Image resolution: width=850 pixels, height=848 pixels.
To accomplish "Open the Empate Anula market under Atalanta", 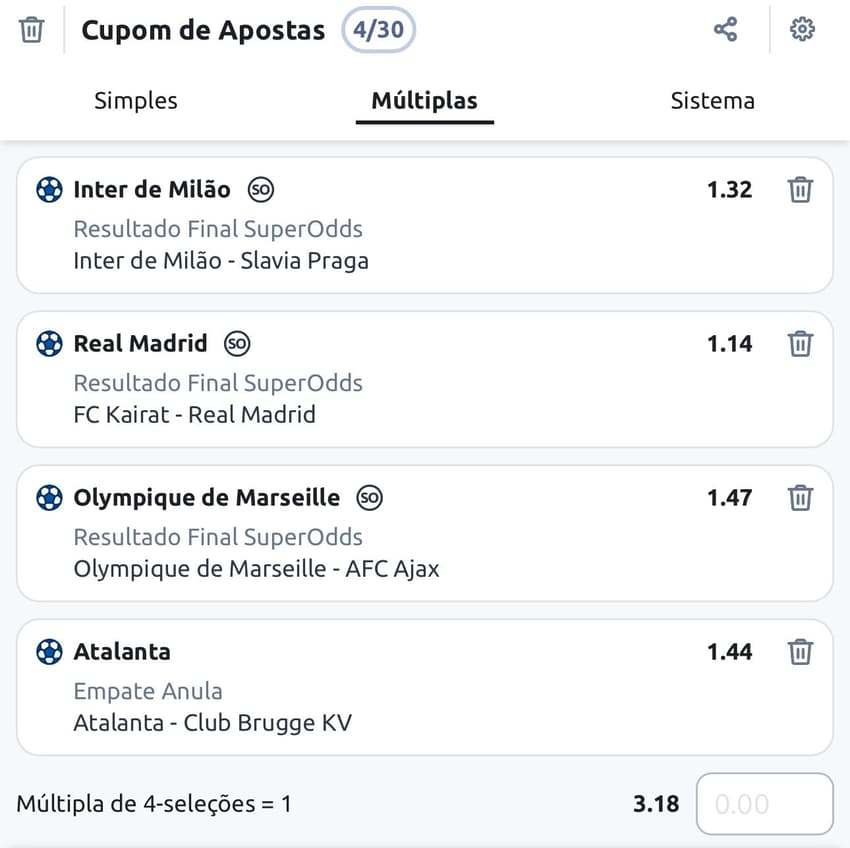I will click(148, 691).
